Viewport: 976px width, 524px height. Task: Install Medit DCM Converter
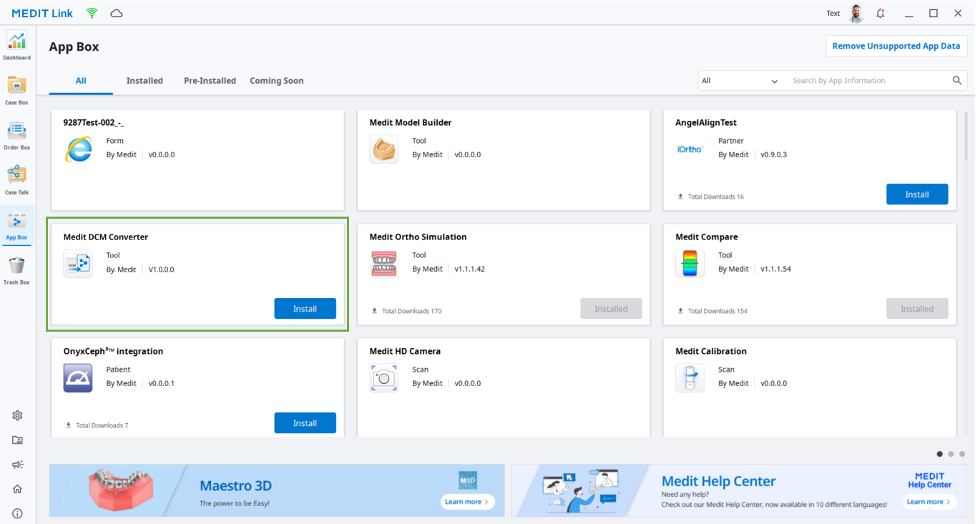[x=305, y=309]
